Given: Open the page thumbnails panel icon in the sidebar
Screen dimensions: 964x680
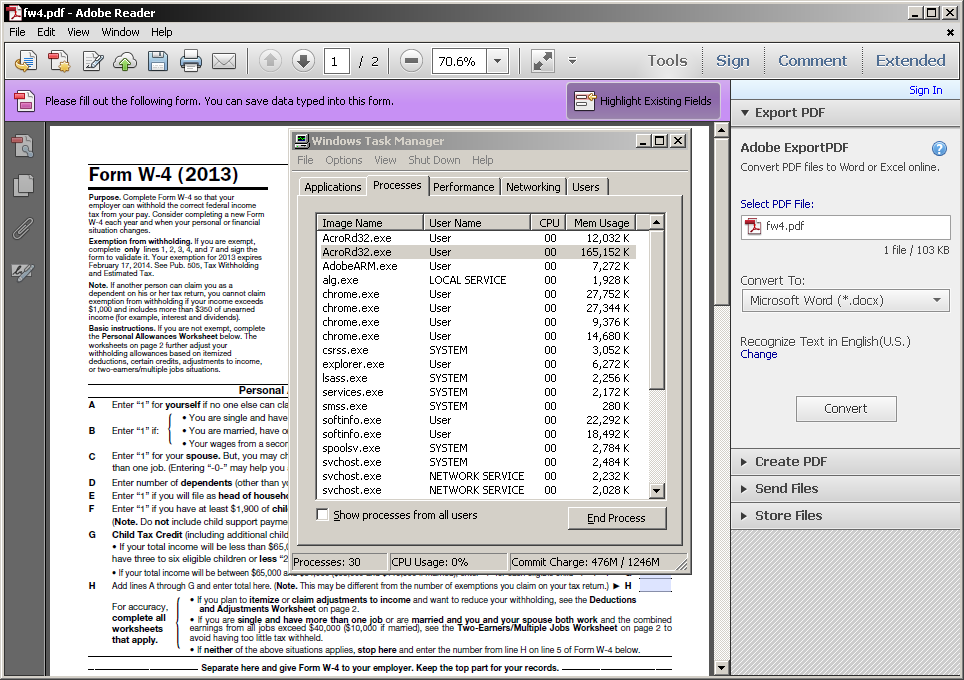Looking at the screenshot, I should click(23, 146).
